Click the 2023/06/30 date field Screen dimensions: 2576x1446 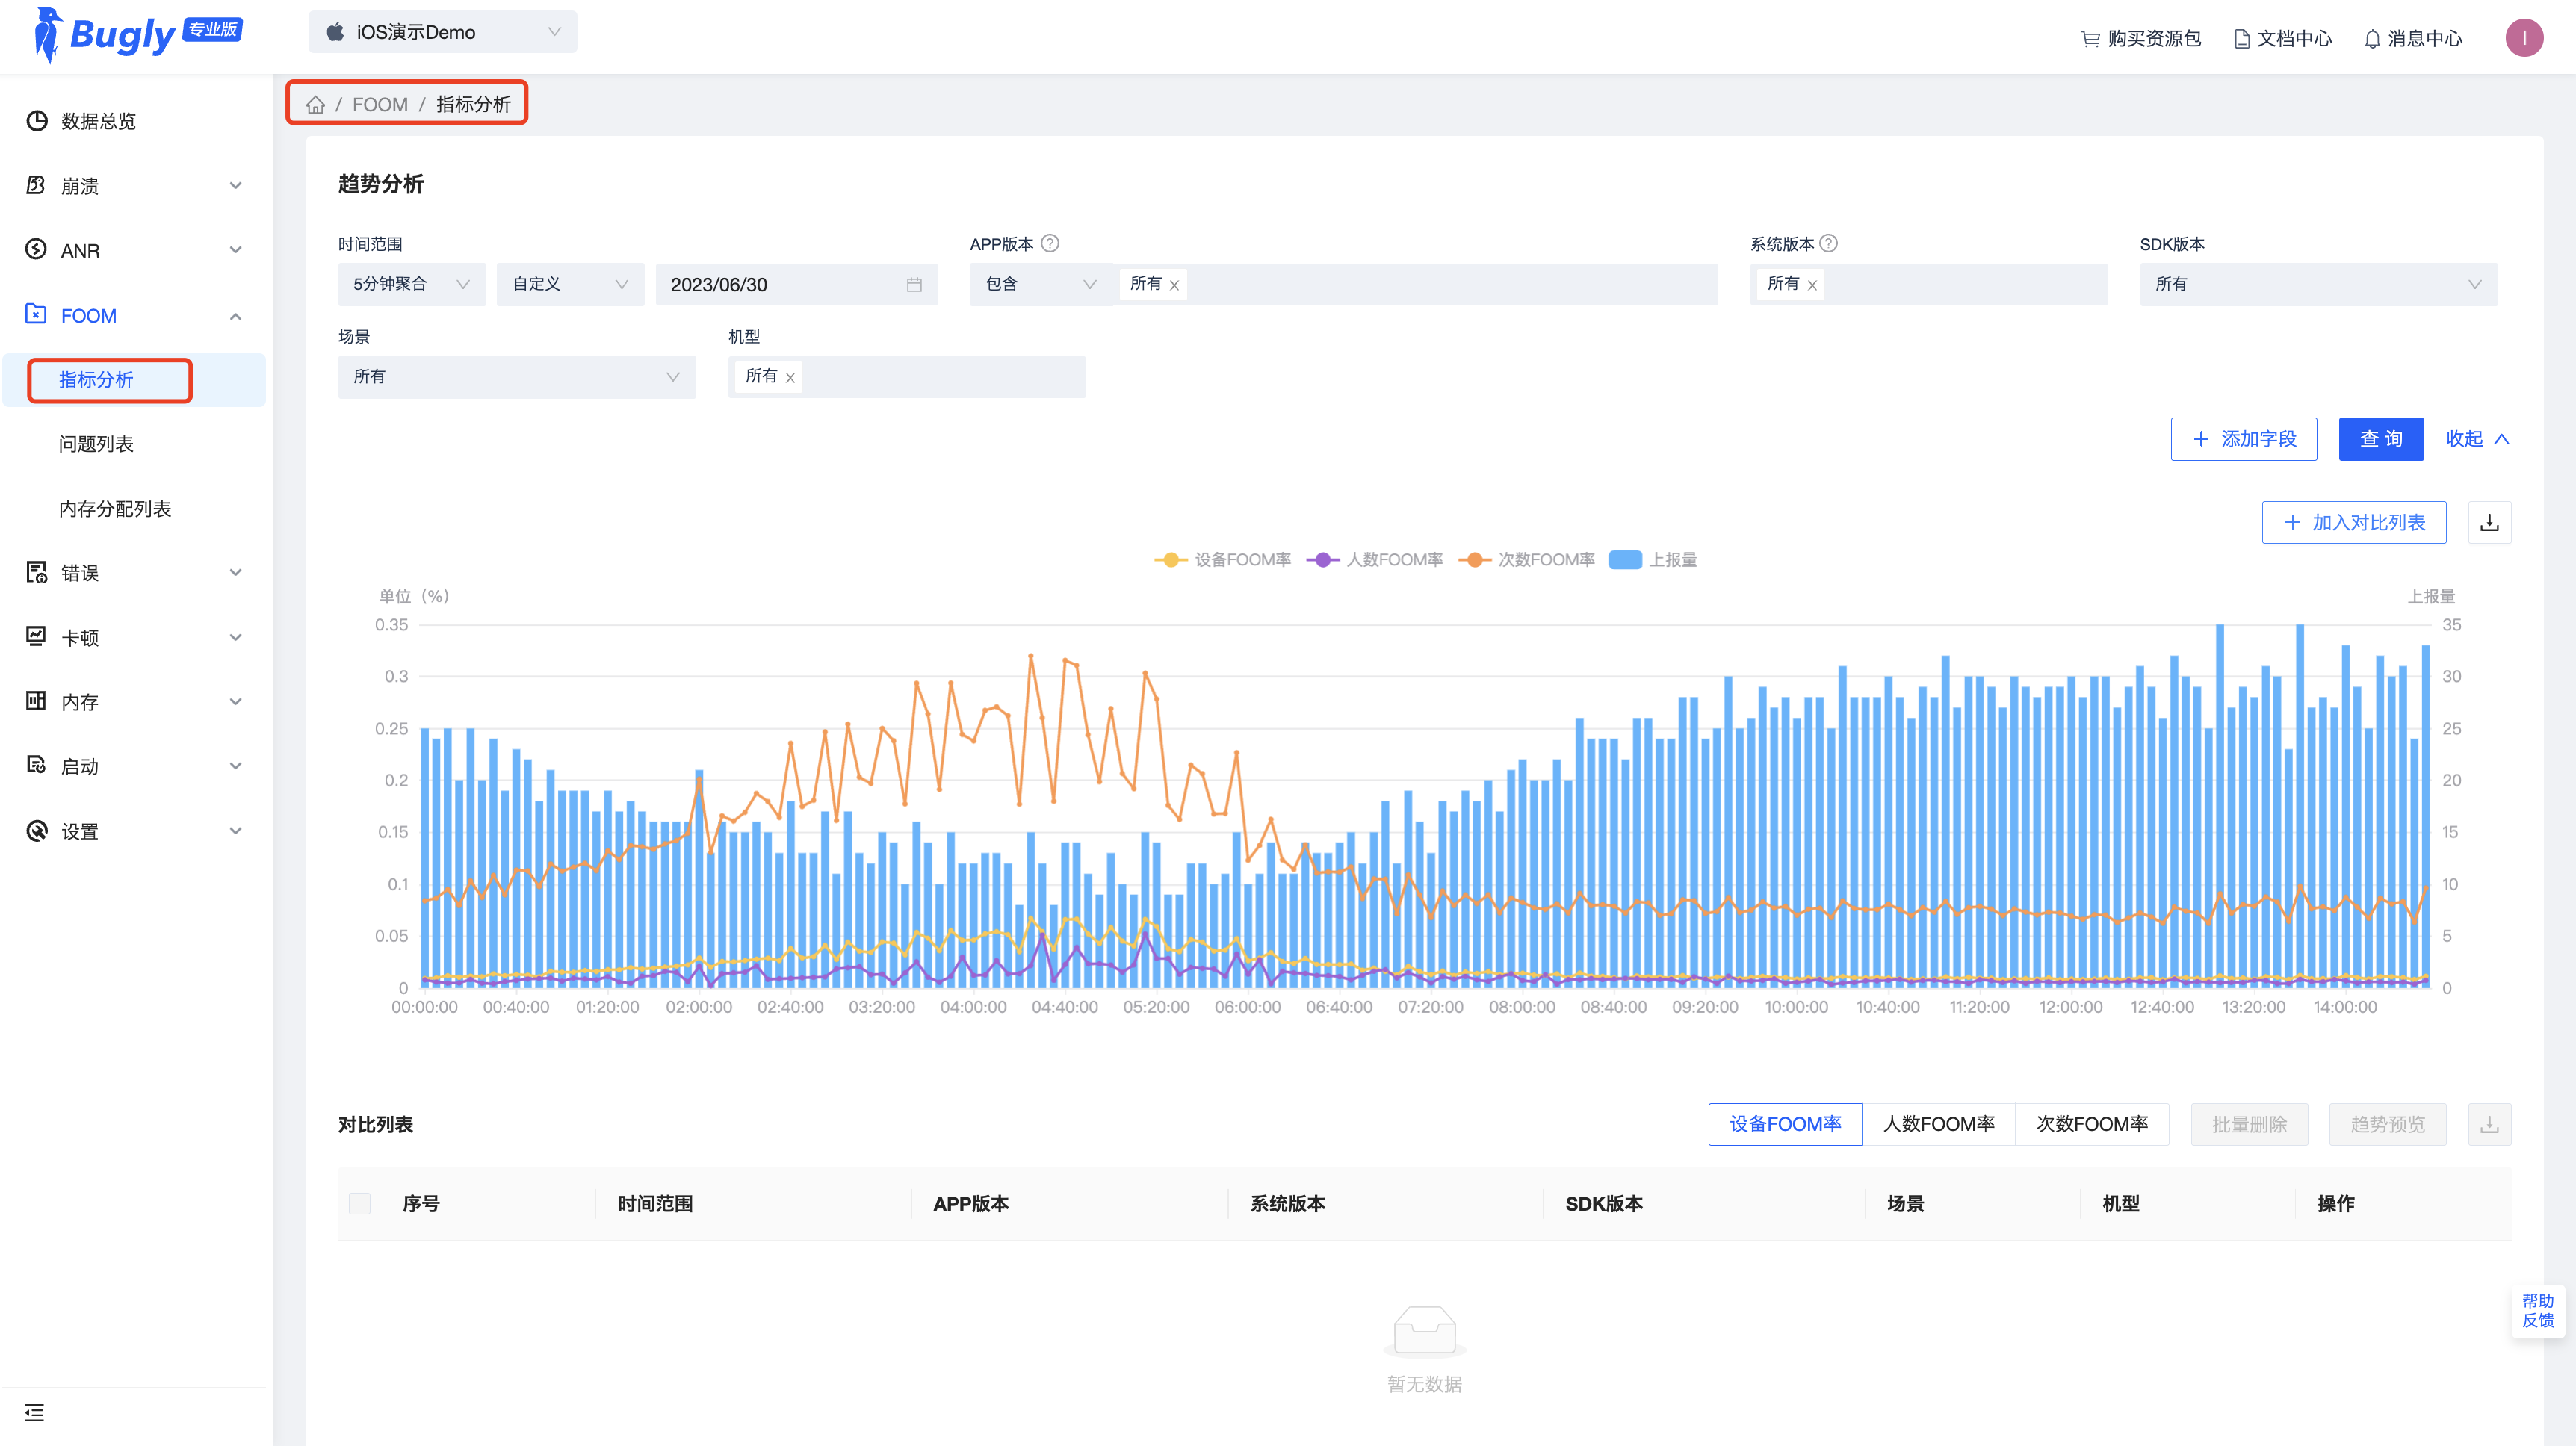pyautogui.click(x=797, y=285)
